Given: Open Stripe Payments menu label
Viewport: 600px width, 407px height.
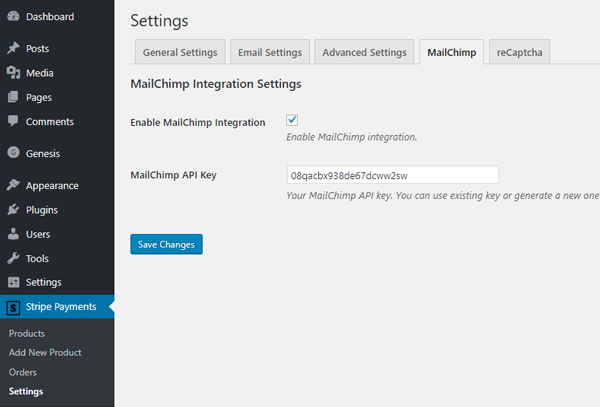Looking at the screenshot, I should pyautogui.click(x=61, y=307).
